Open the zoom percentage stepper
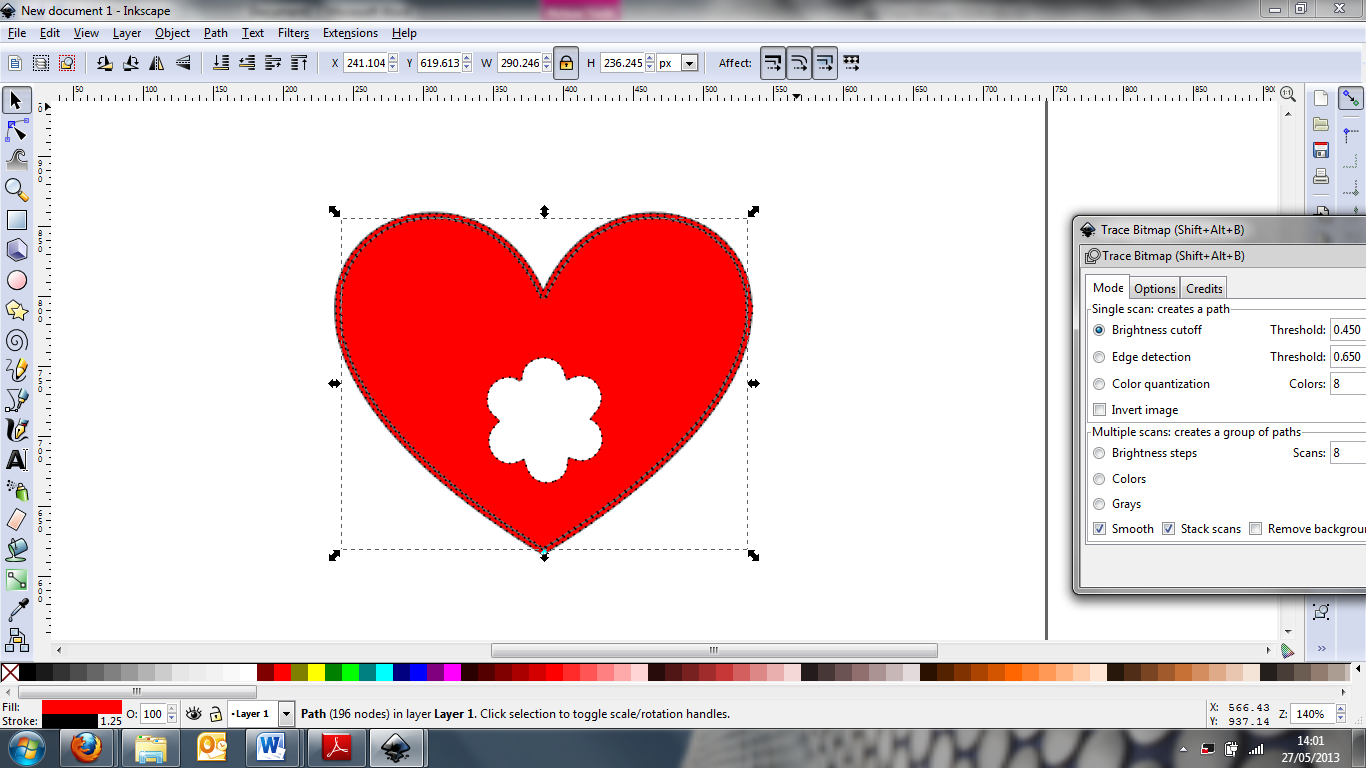The height and width of the screenshot is (768, 1366). pyautogui.click(x=1339, y=714)
